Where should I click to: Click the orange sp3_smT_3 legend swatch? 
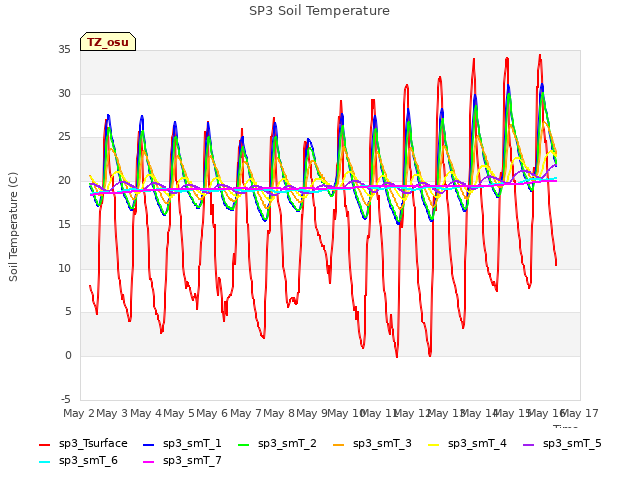(339, 444)
